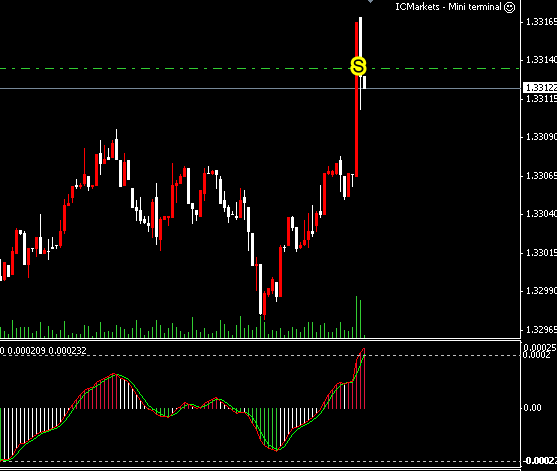
Task: Click the smiley face expert advisor icon
Action: click(509, 7)
